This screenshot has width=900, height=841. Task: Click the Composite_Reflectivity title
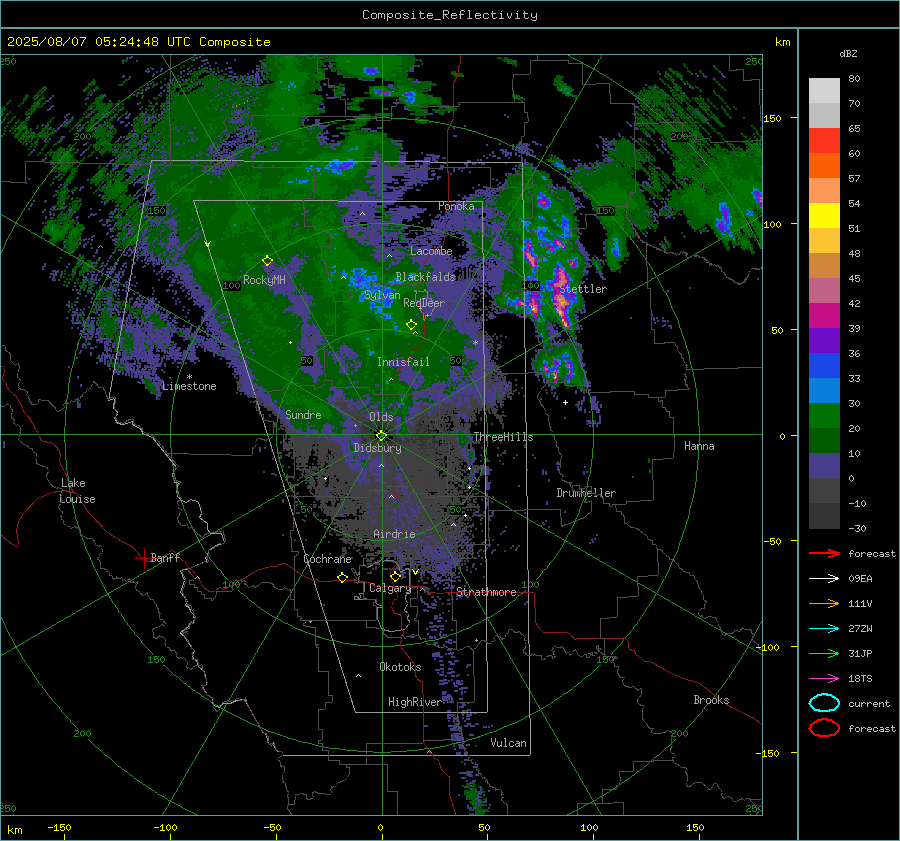(x=450, y=15)
